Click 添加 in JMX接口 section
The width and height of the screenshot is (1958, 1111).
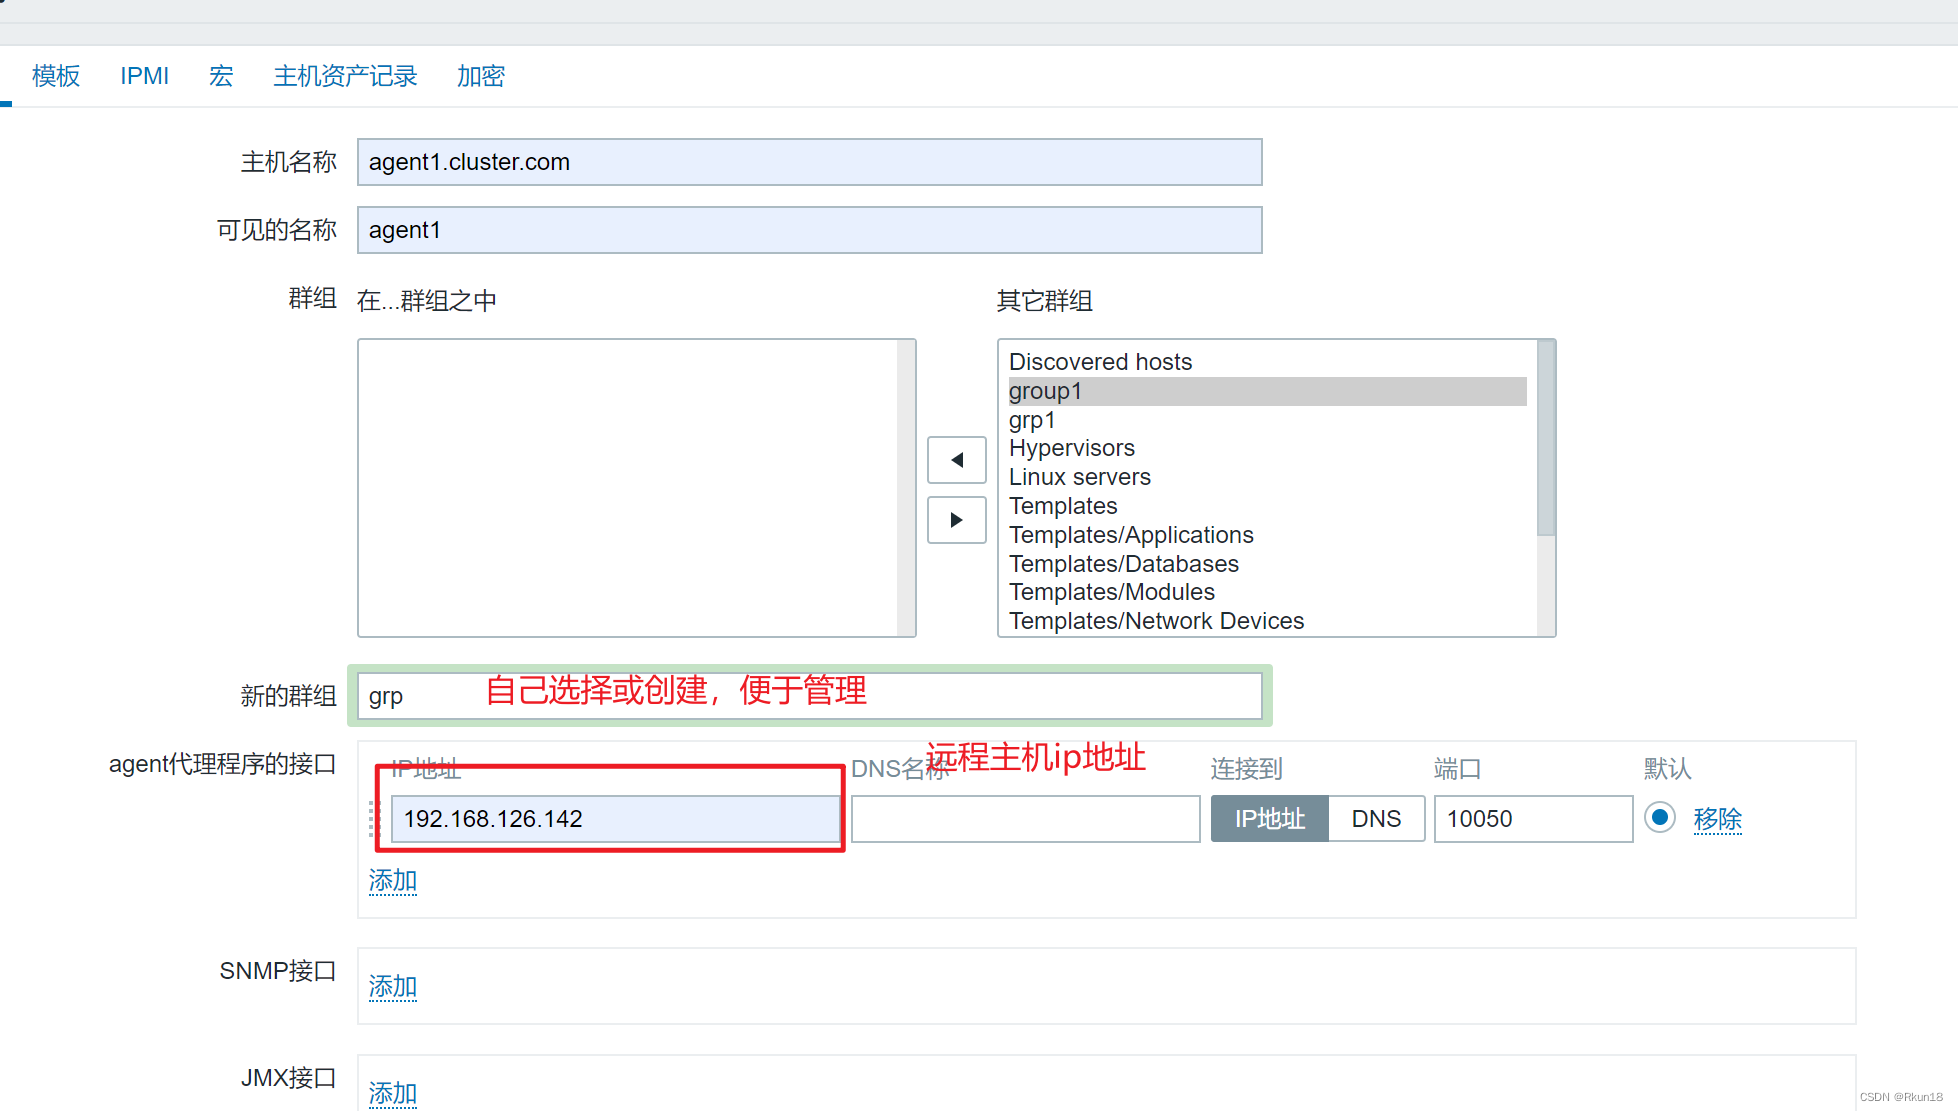point(393,1093)
